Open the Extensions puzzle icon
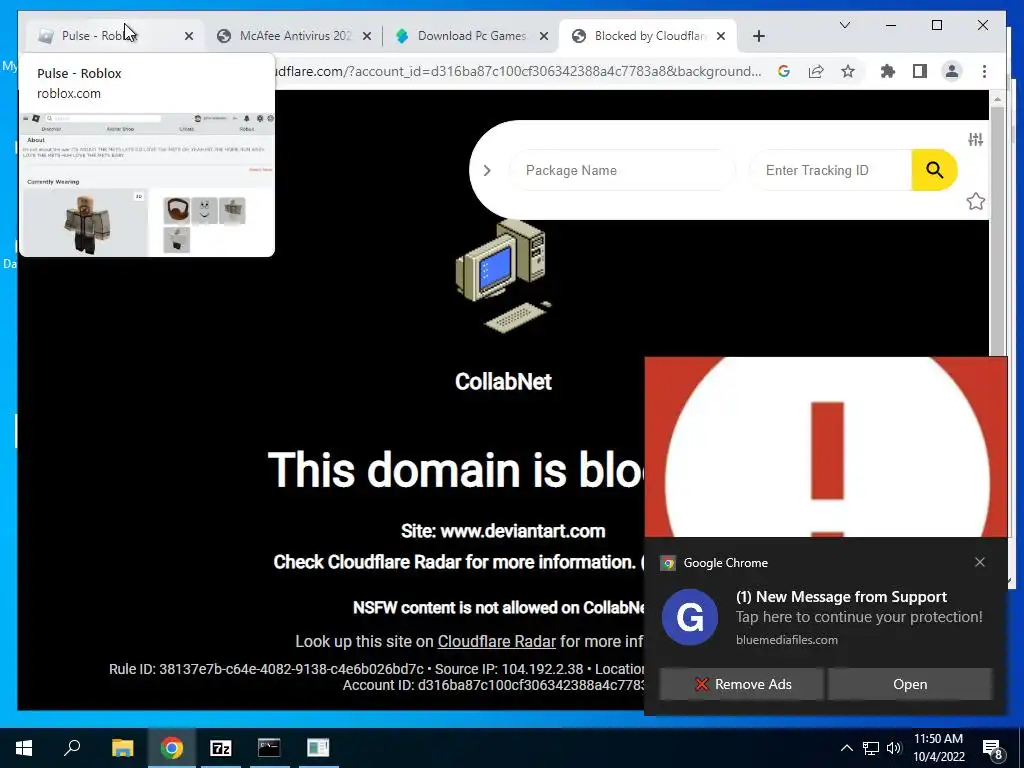 coord(888,72)
